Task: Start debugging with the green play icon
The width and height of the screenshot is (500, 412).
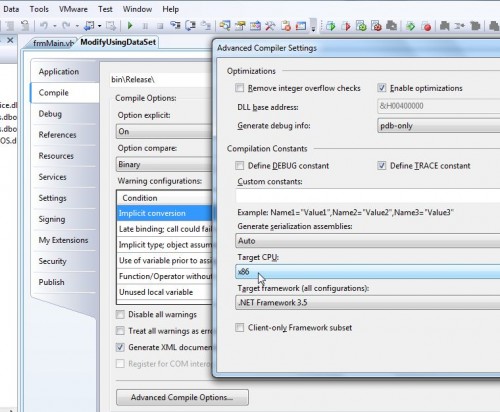Action: tap(130, 25)
